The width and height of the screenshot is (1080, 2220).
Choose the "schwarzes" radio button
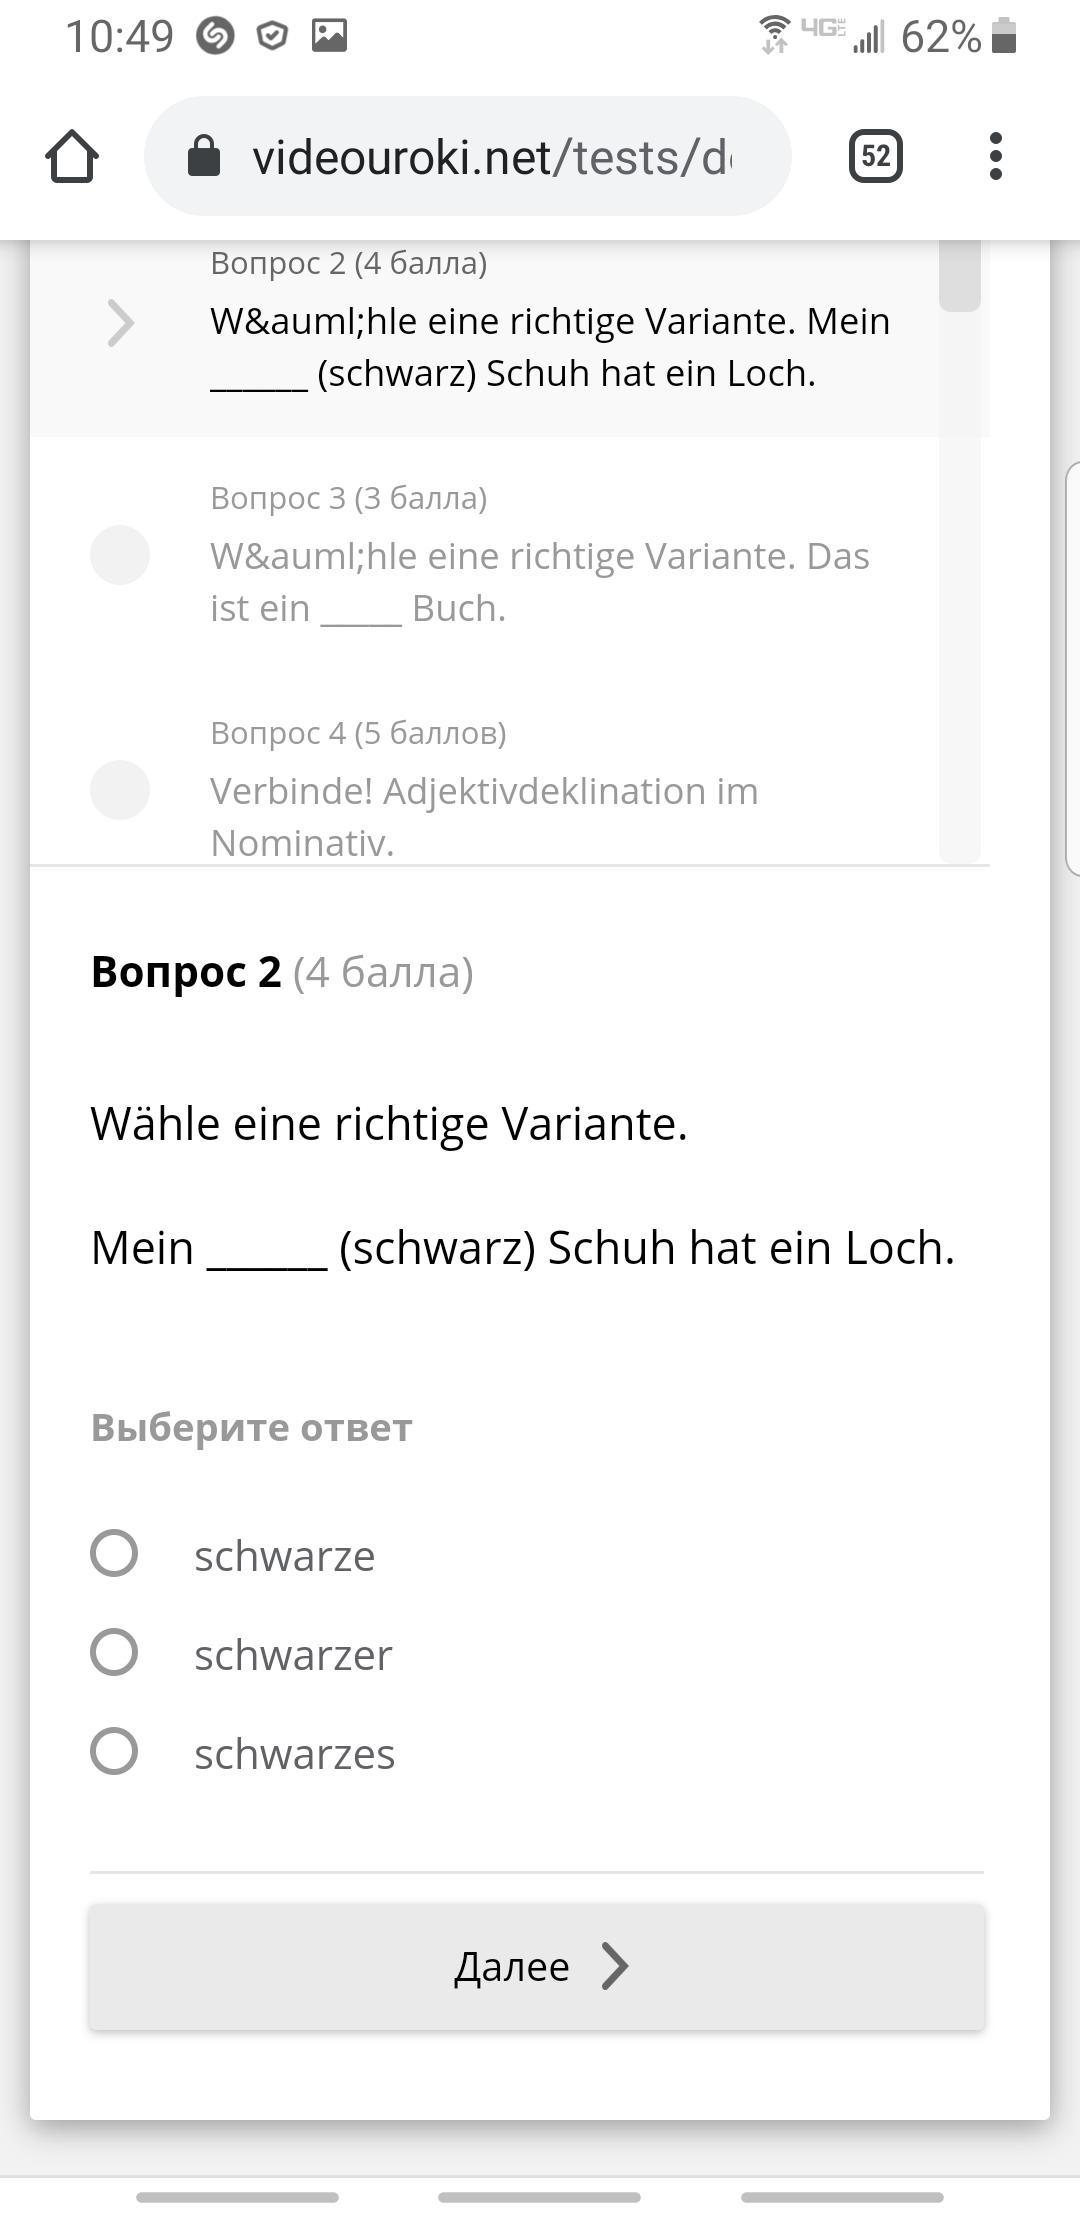click(114, 1751)
